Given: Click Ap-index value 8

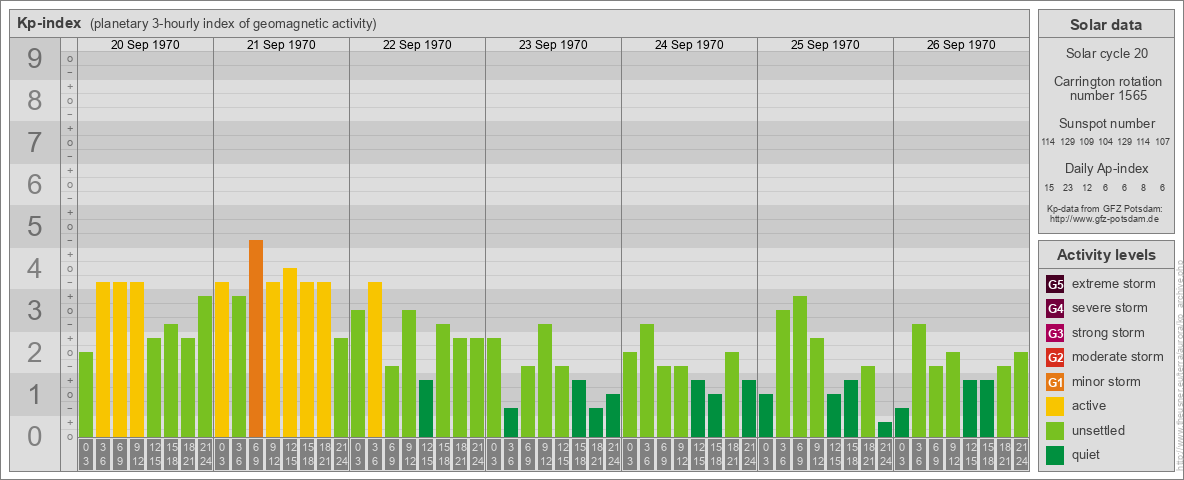Looking at the screenshot, I should click(x=1143, y=187).
